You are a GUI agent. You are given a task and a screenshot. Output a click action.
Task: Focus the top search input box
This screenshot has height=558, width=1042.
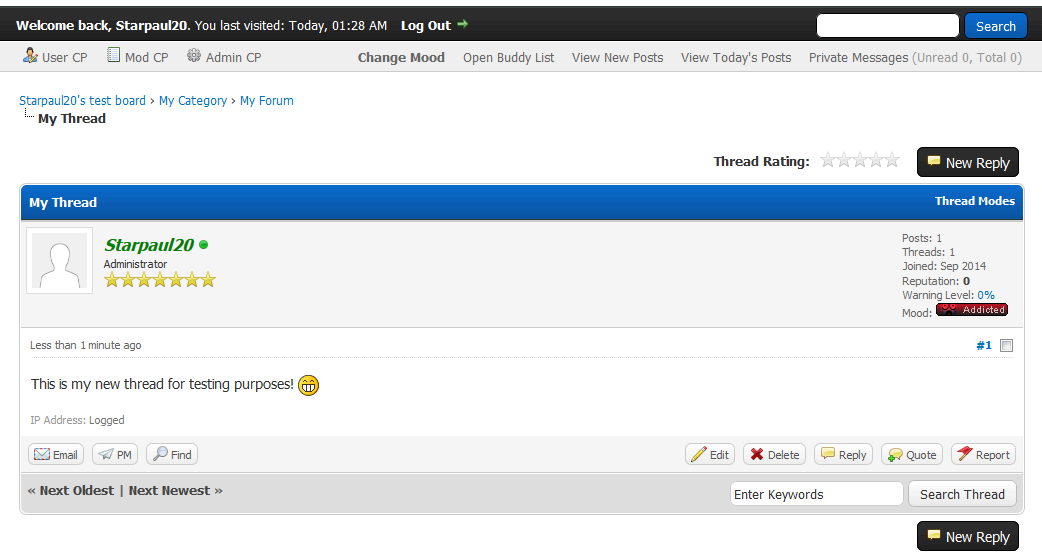coord(887,26)
